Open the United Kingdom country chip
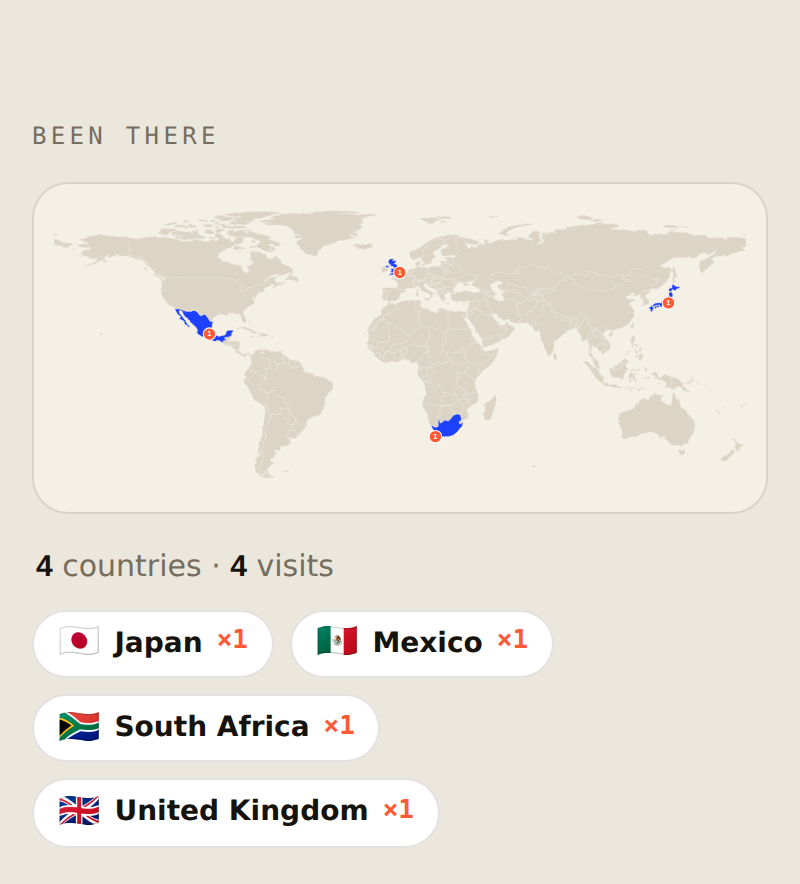Viewport: 800px width, 884px height. (x=236, y=812)
